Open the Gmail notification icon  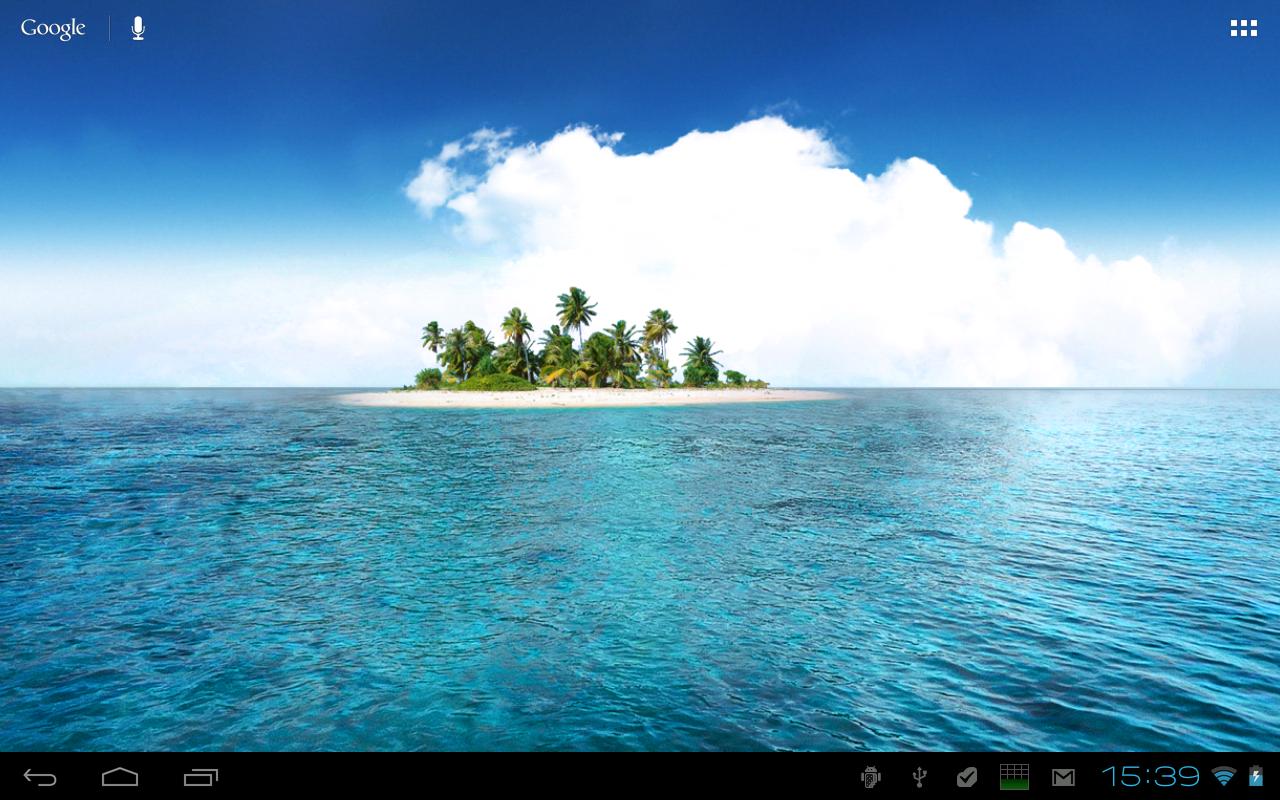(x=1064, y=776)
